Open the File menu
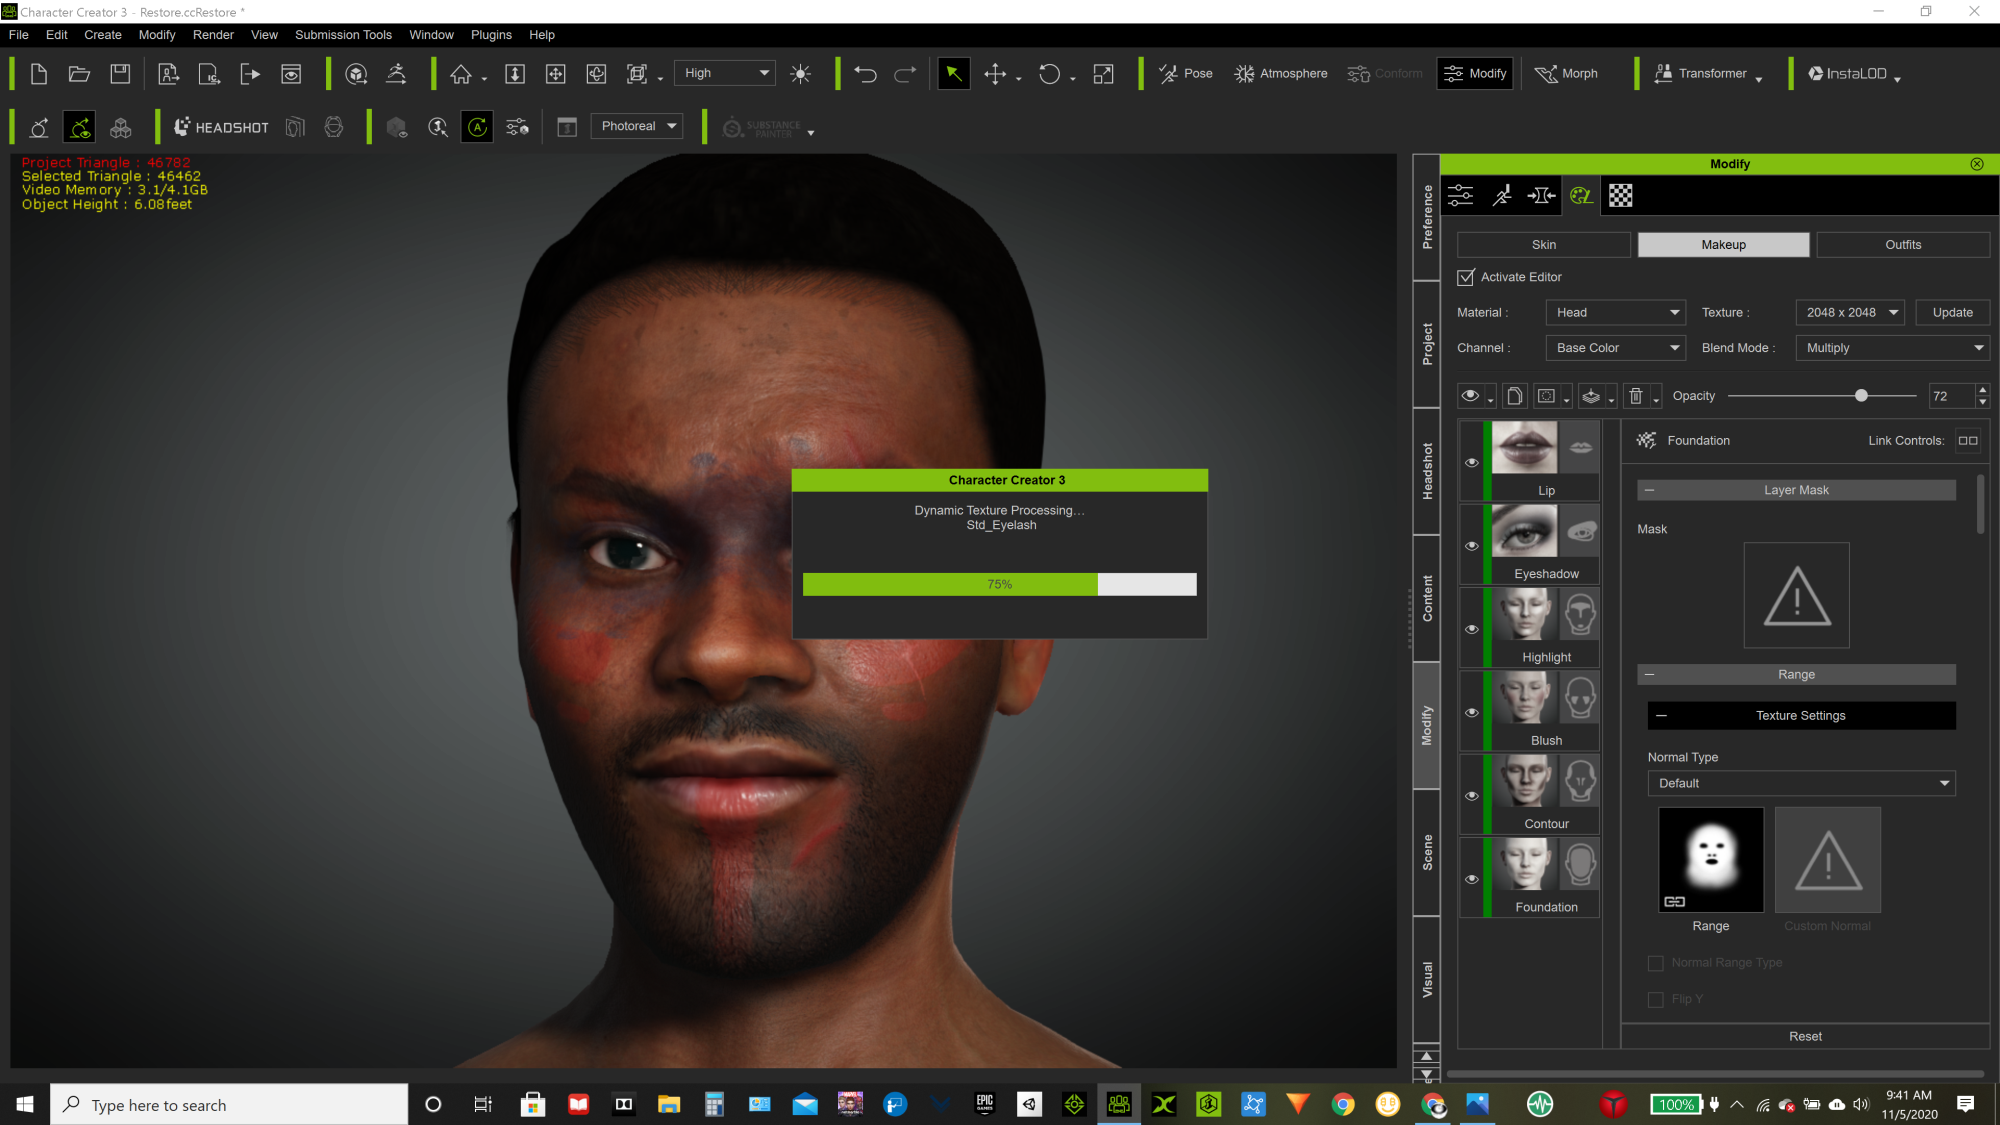The image size is (2000, 1125). click(x=19, y=34)
